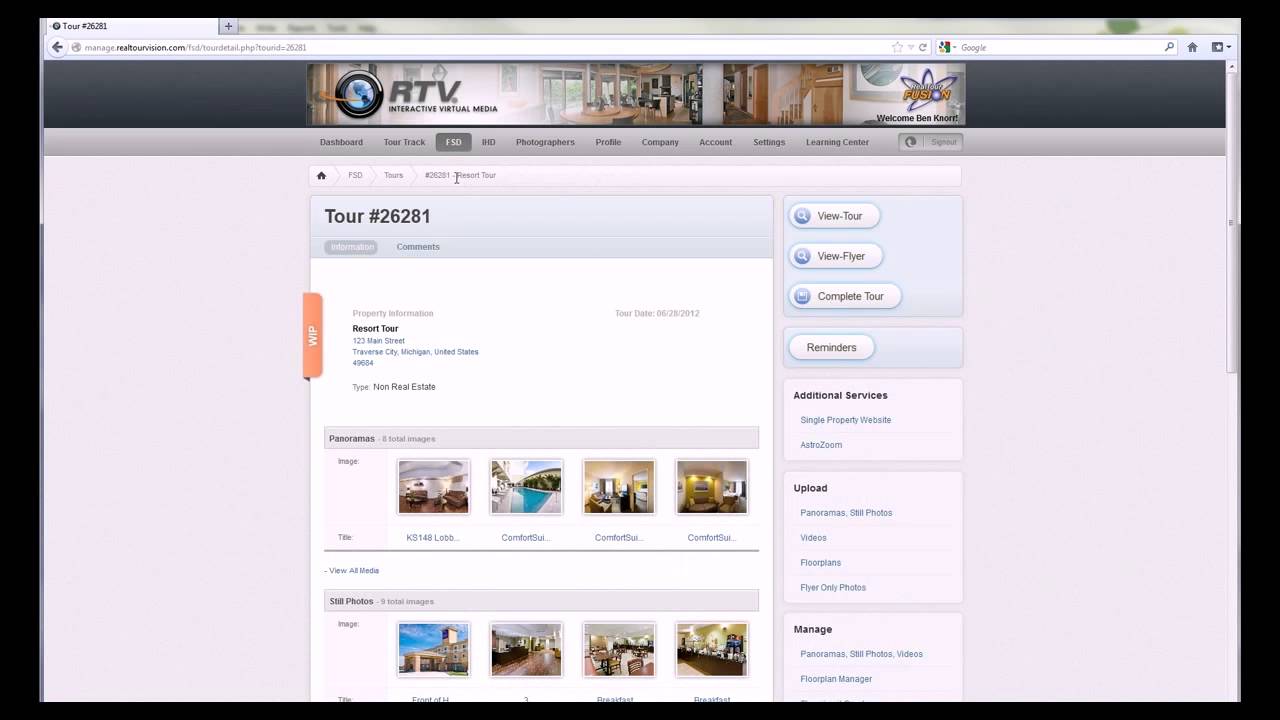Open the pool panorama thumbnail
The height and width of the screenshot is (720, 1280).
click(x=526, y=487)
